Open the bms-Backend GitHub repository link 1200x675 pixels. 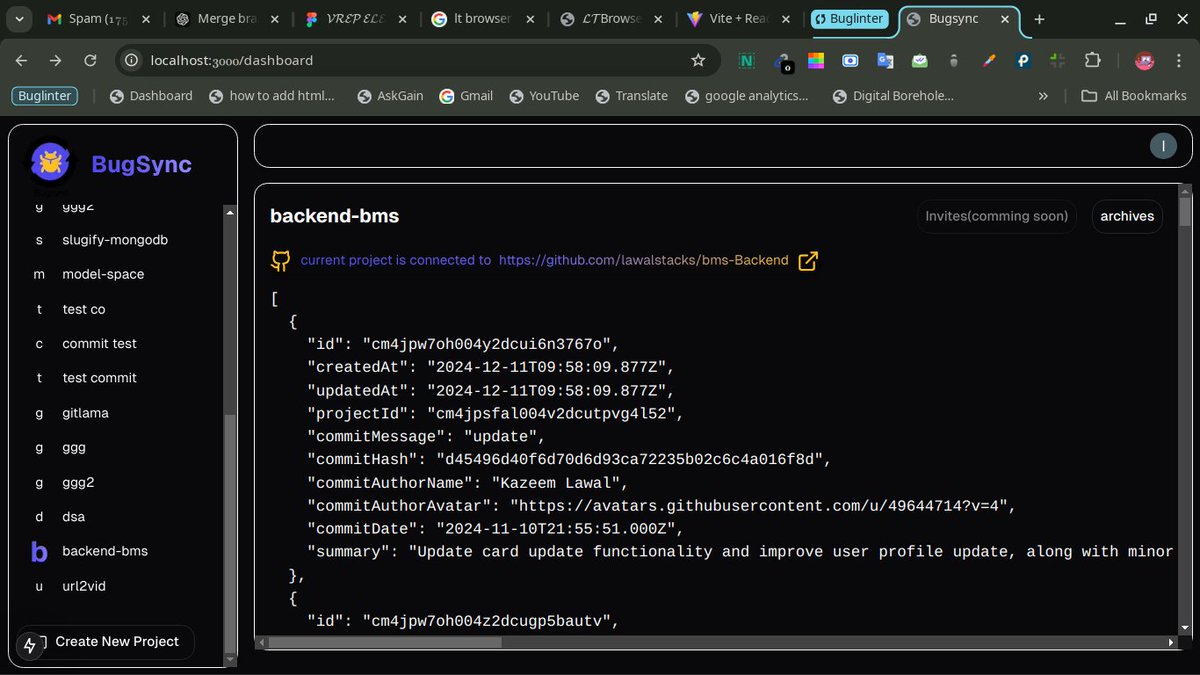[643, 260]
